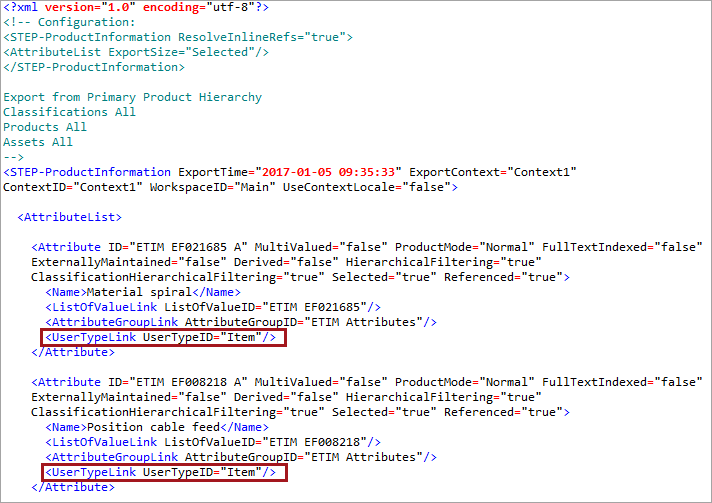Click WorkspaceID="Main" attribute
The height and width of the screenshot is (503, 712).
click(x=213, y=187)
